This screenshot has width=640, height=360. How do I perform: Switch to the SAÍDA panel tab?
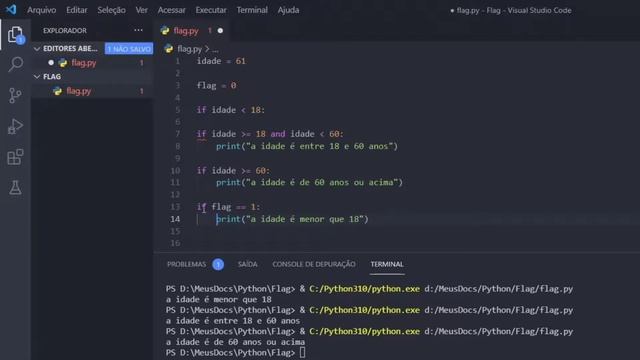coord(247,264)
